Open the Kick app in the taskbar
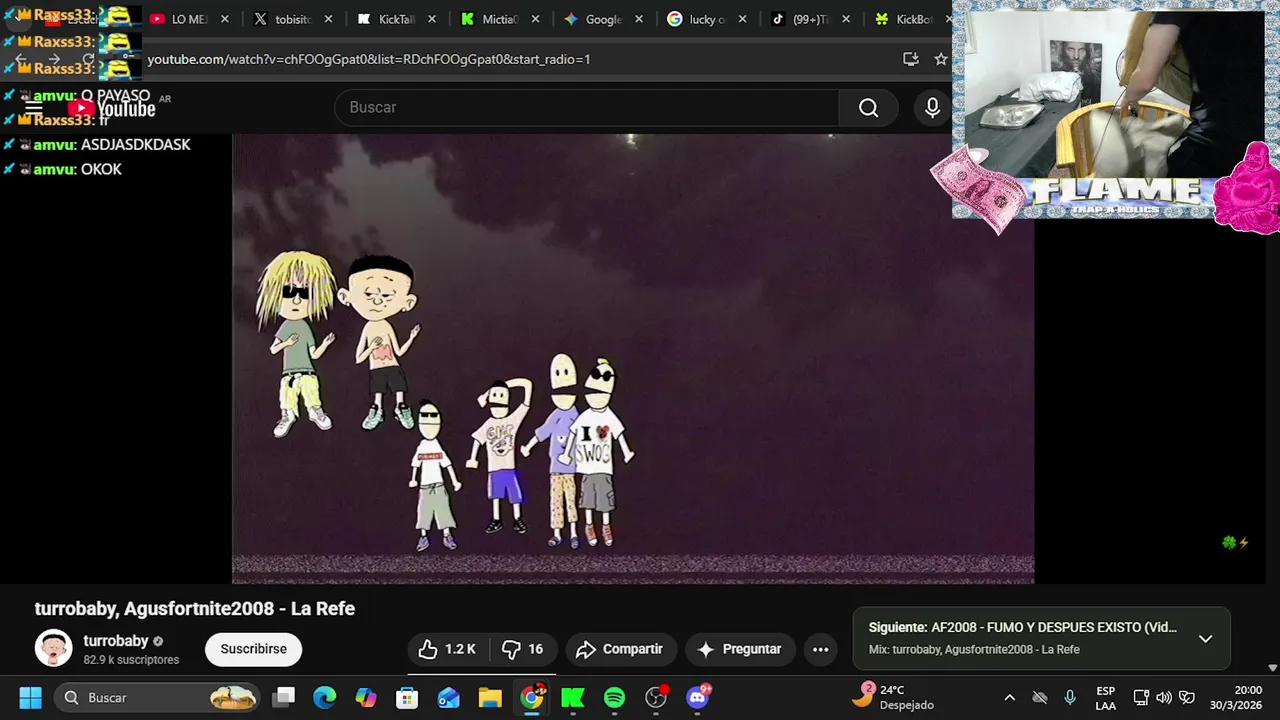The height and width of the screenshot is (720, 1280). pyautogui.click(x=573, y=697)
